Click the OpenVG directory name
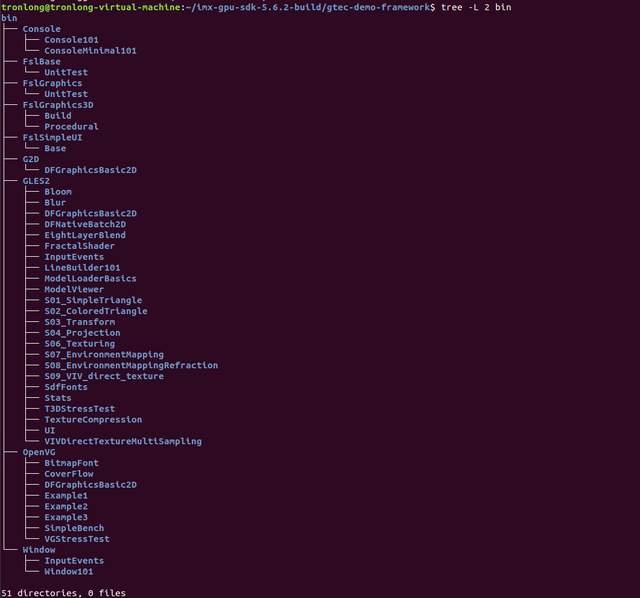 tap(39, 452)
